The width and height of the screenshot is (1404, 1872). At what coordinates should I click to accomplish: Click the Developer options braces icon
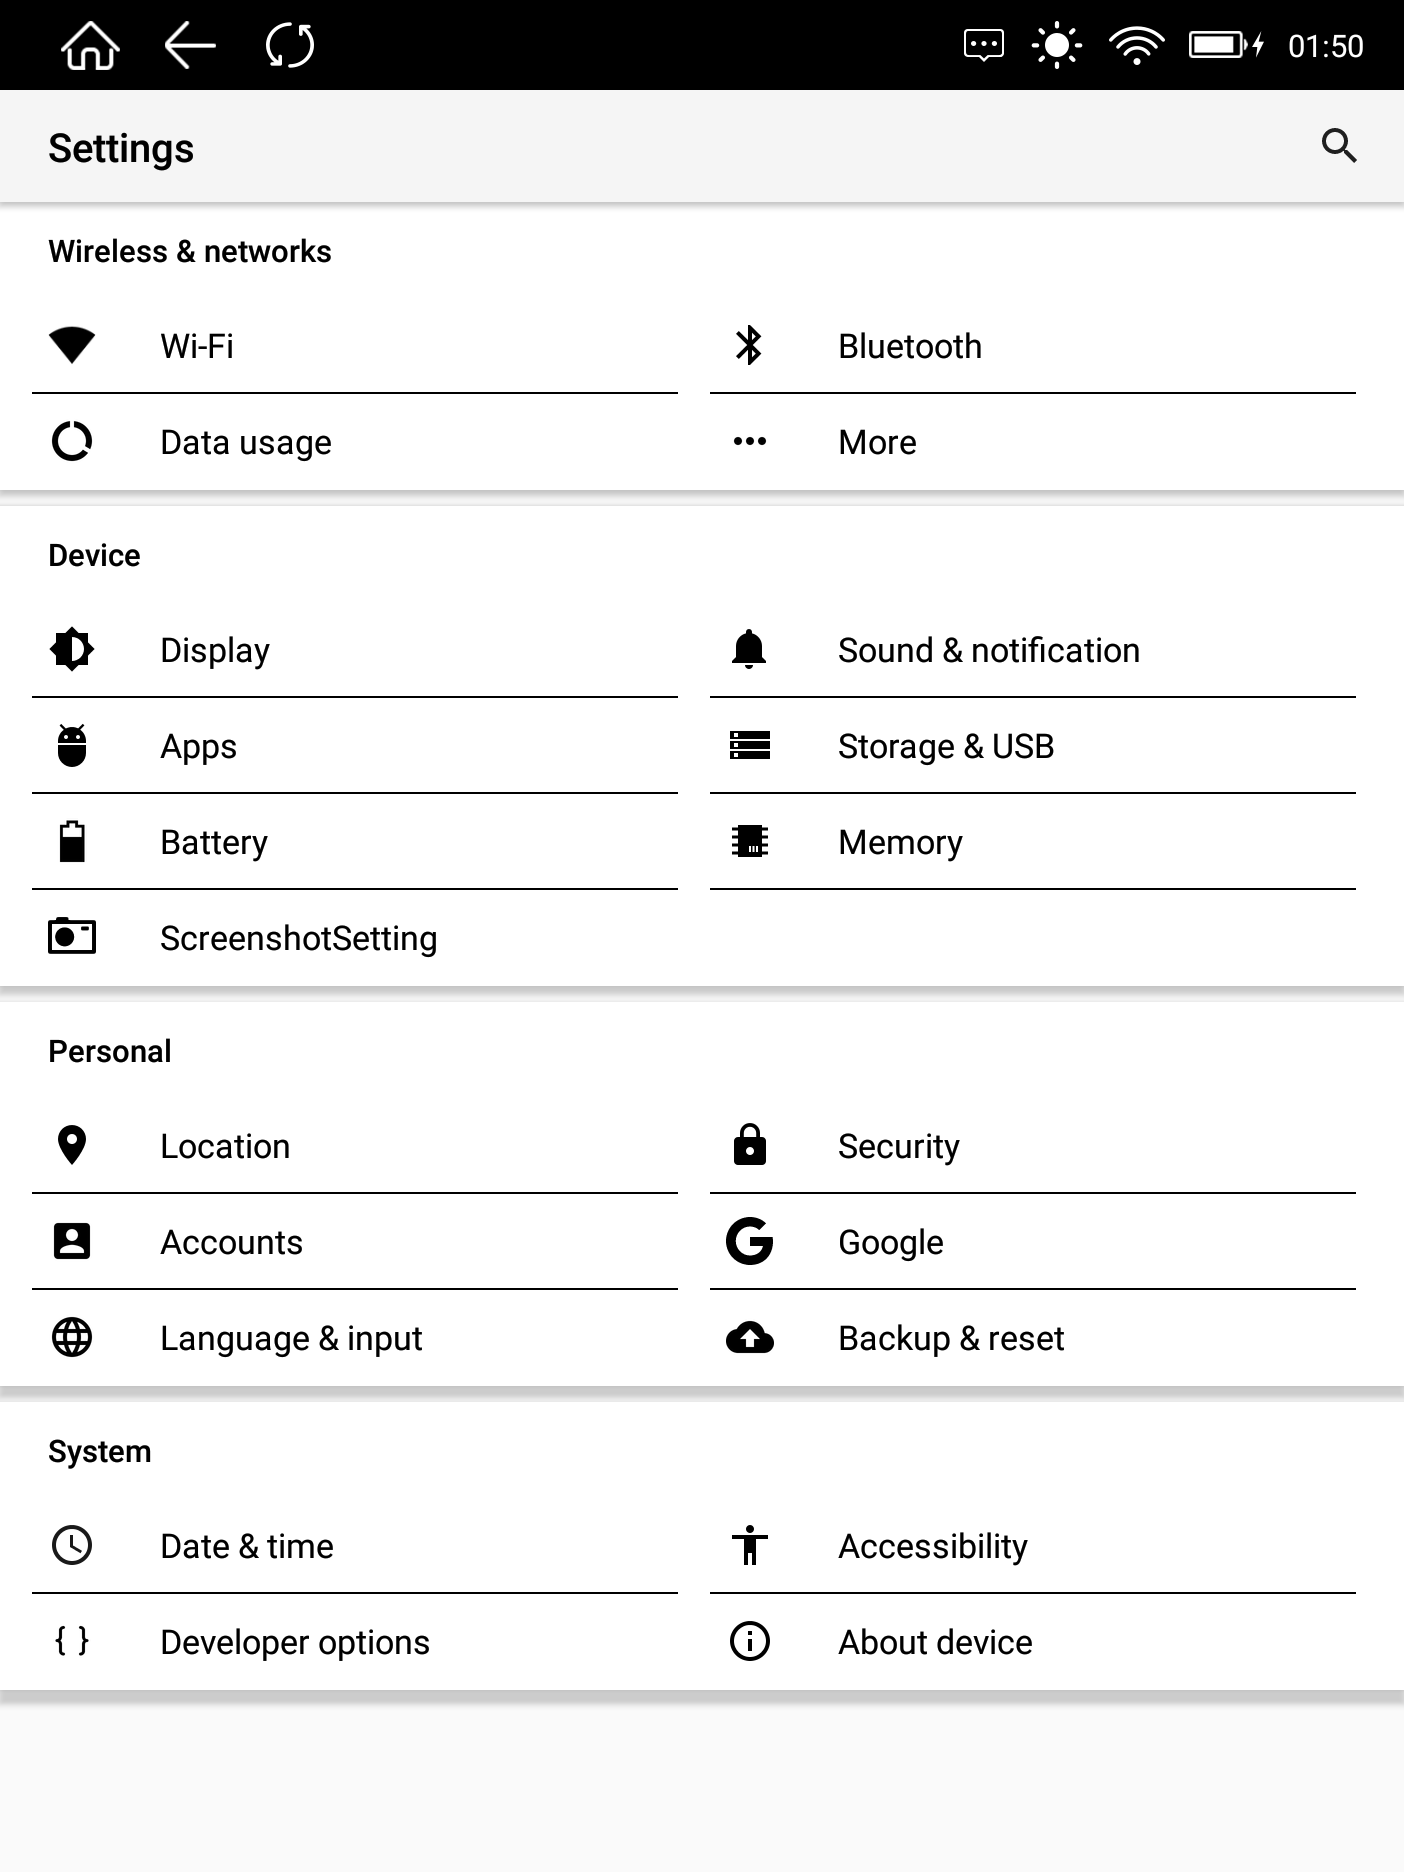[x=72, y=1641]
